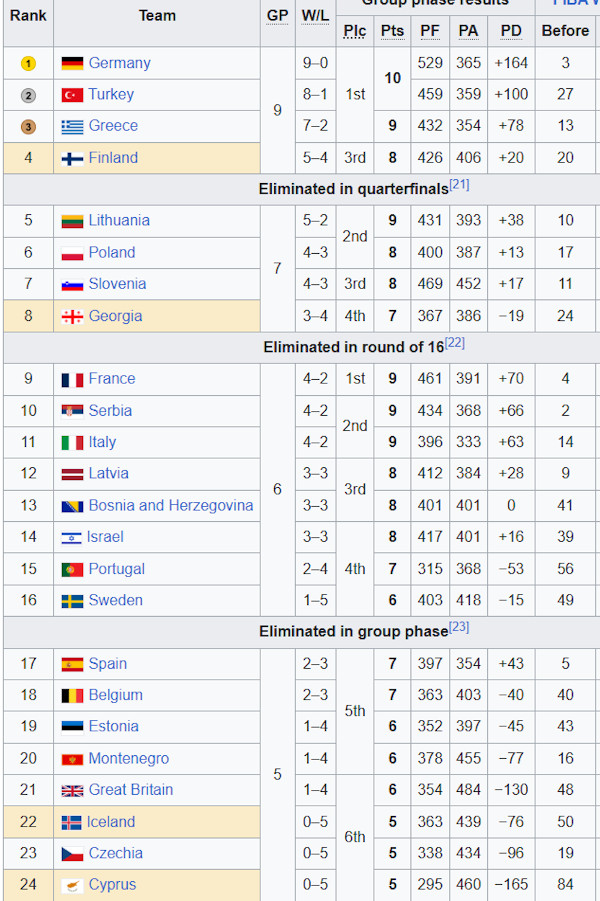Image resolution: width=600 pixels, height=901 pixels.
Task: Click the Georgia flag icon
Action: (x=72, y=317)
